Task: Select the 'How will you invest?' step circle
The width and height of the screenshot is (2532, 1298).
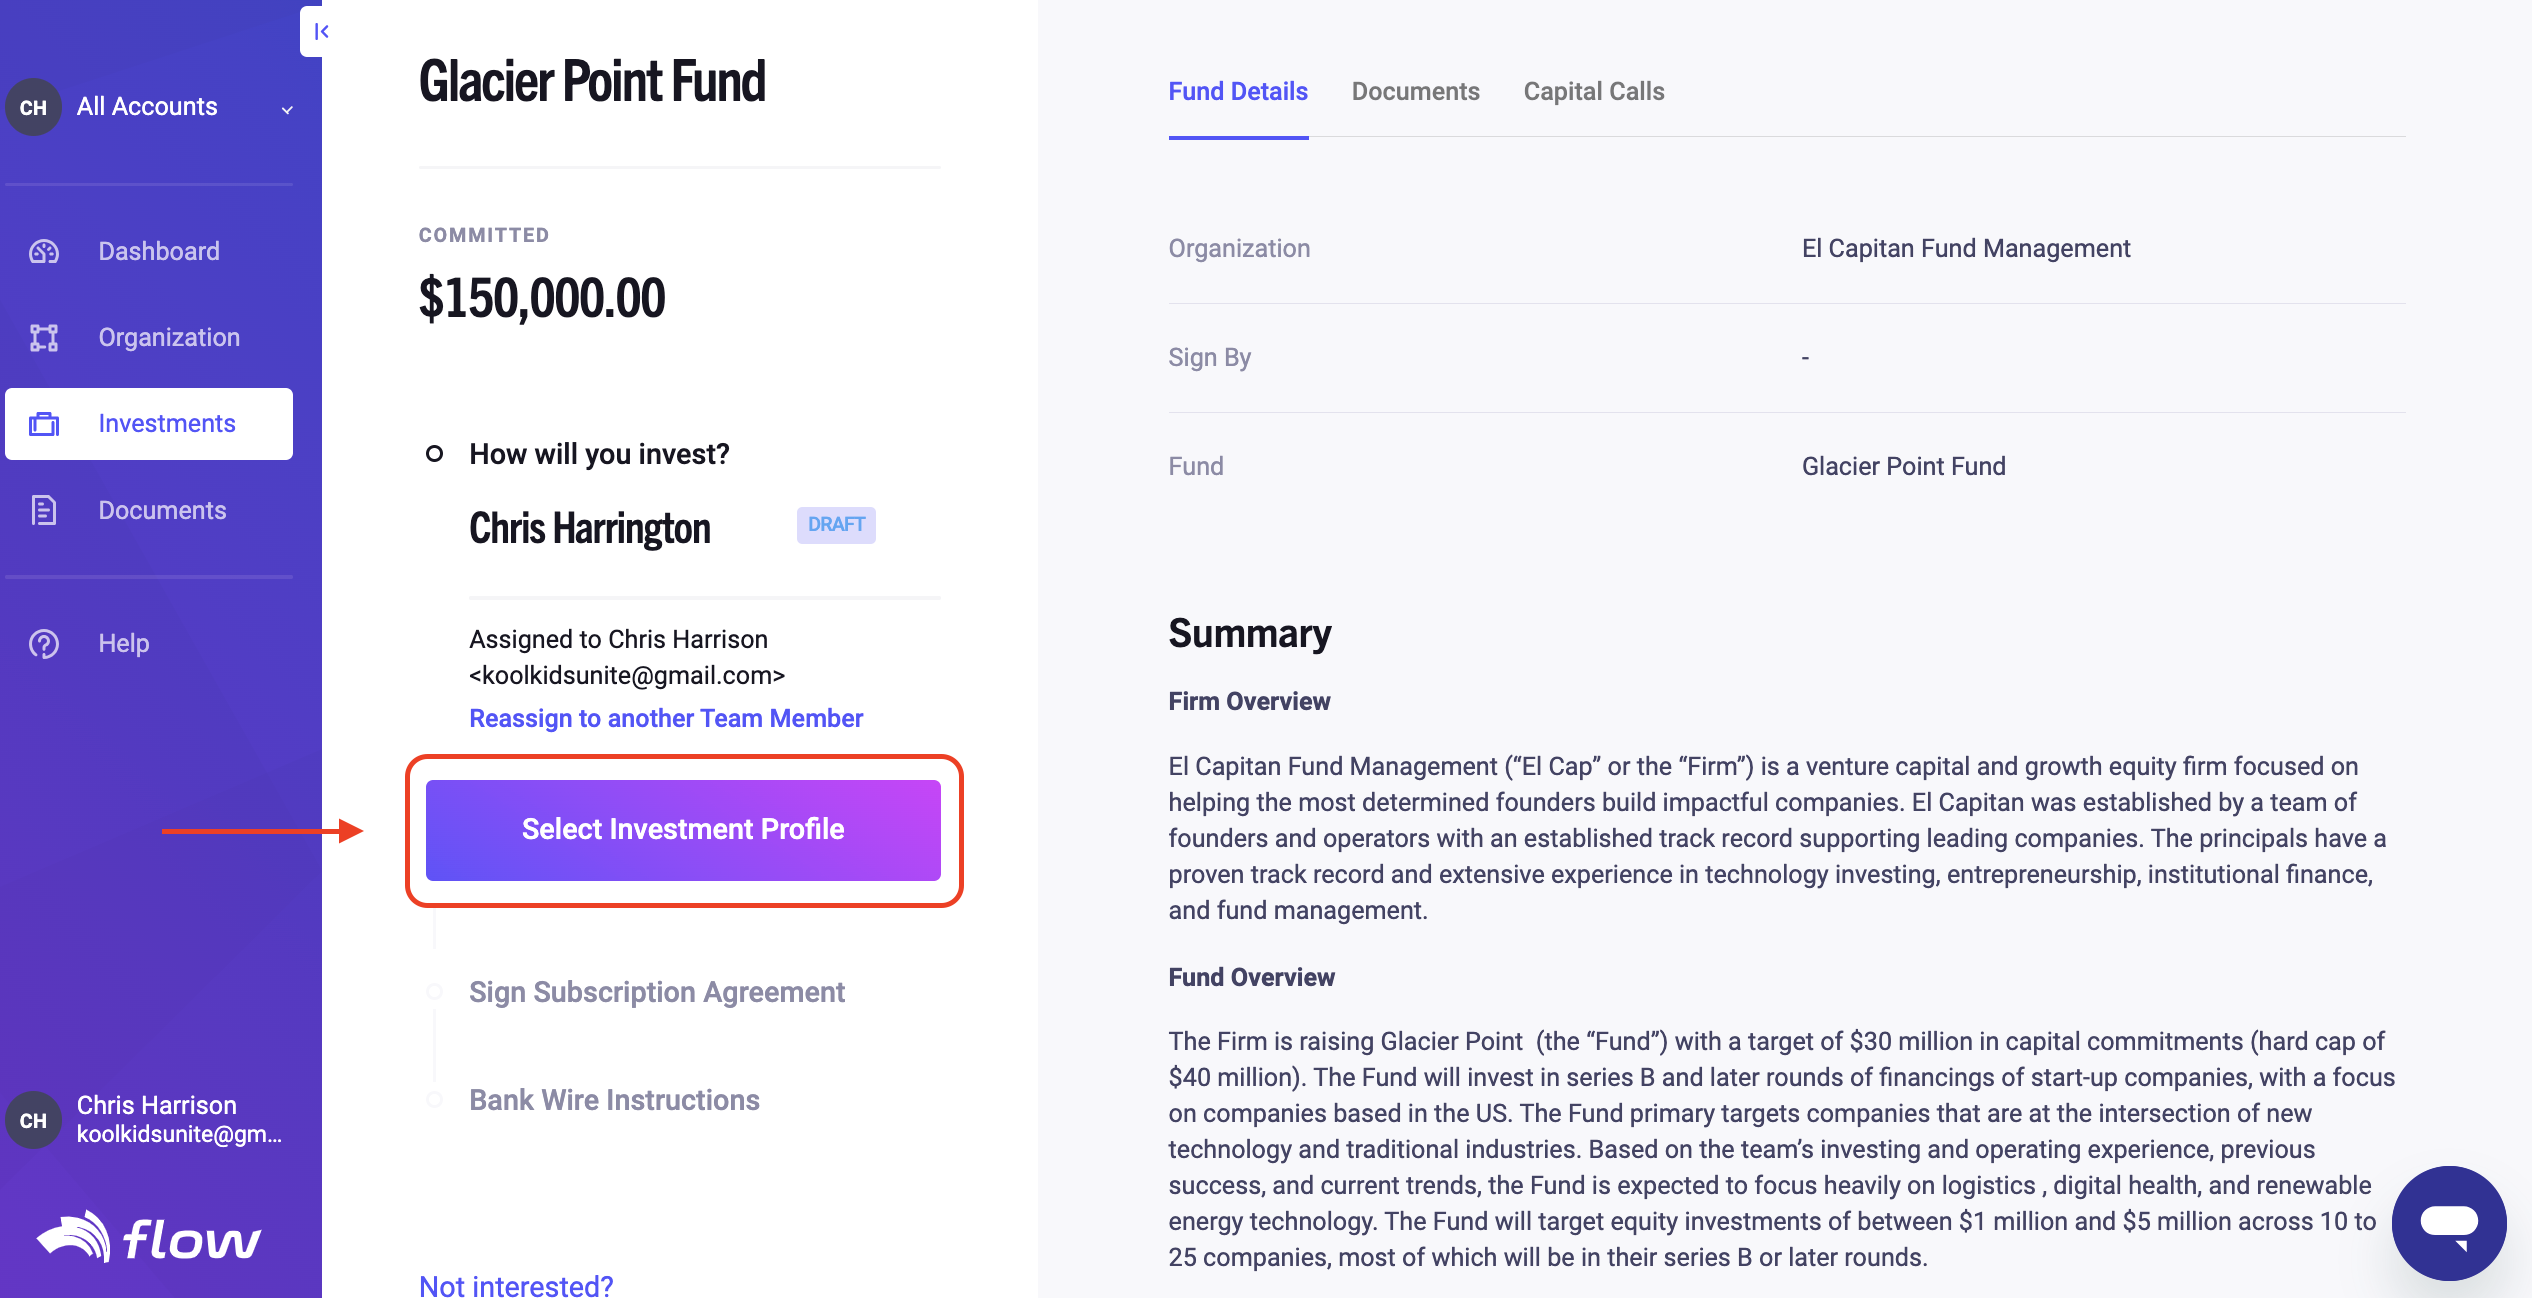Action: click(x=434, y=454)
